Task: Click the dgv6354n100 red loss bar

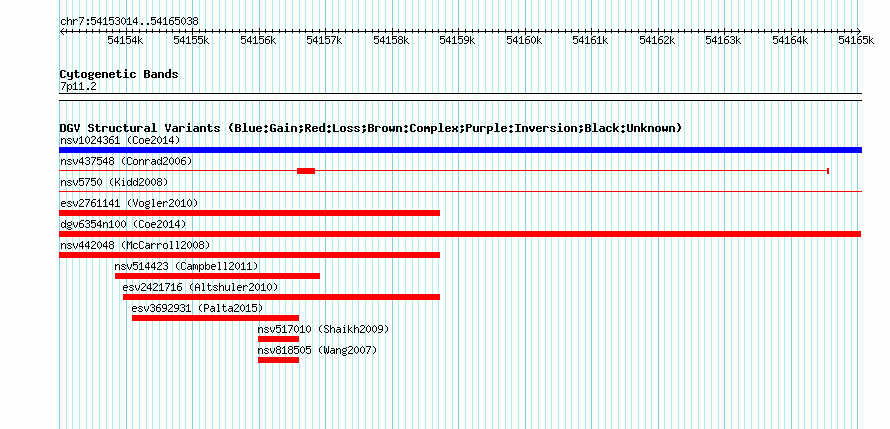Action: pyautogui.click(x=460, y=234)
